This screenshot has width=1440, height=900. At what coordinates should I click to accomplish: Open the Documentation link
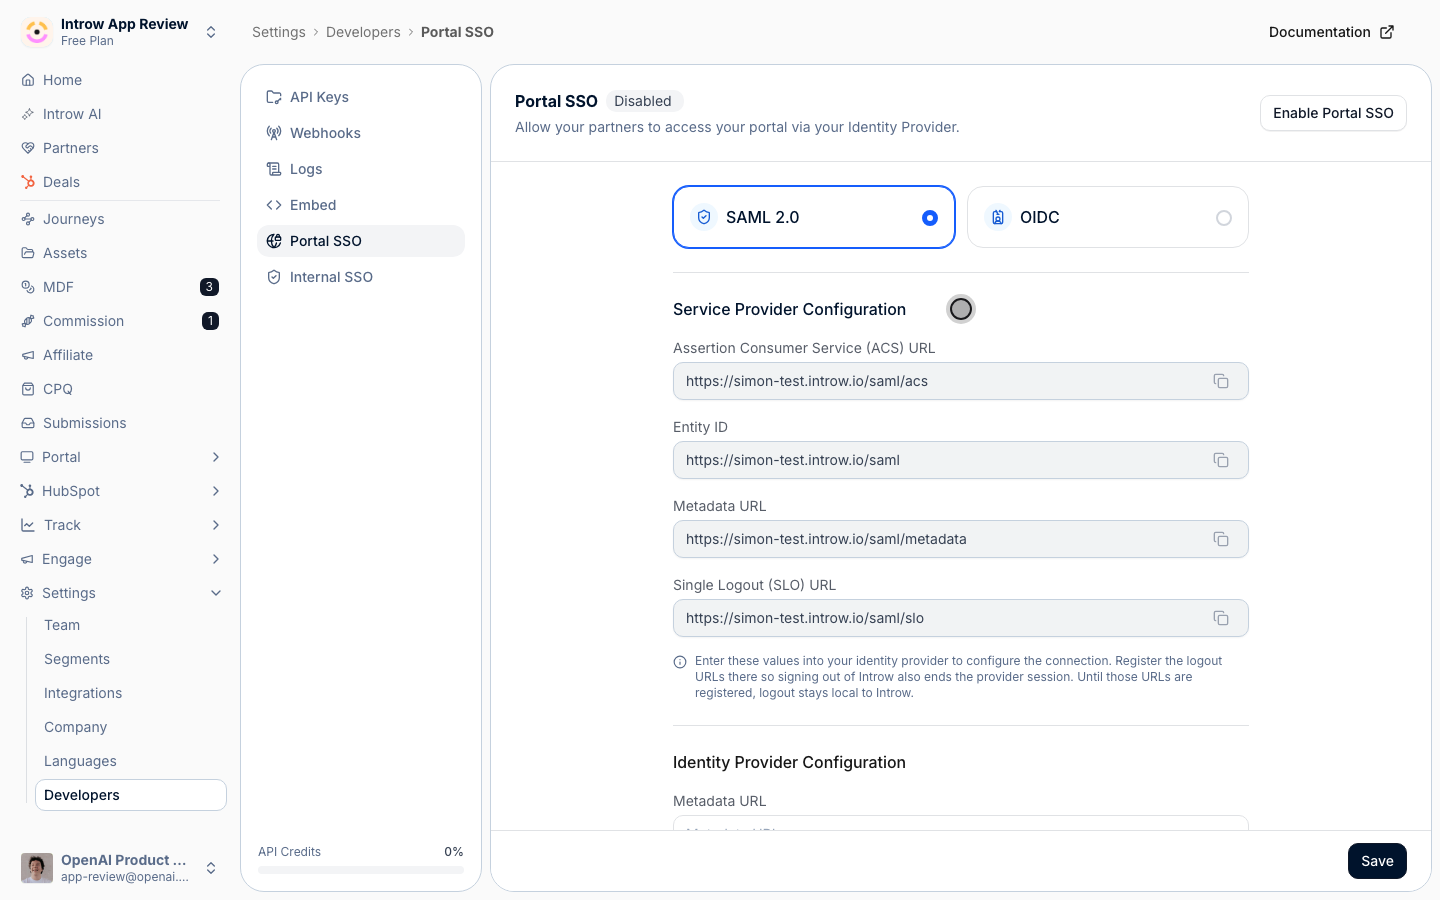(x=1331, y=32)
